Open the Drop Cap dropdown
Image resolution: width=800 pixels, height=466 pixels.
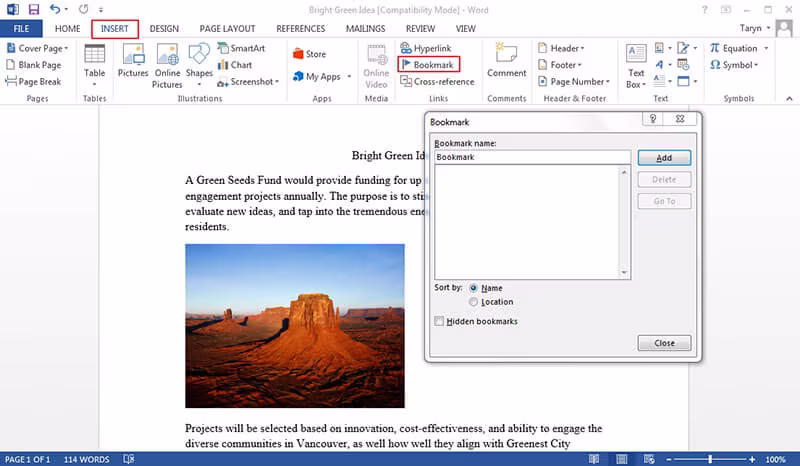[x=662, y=81]
